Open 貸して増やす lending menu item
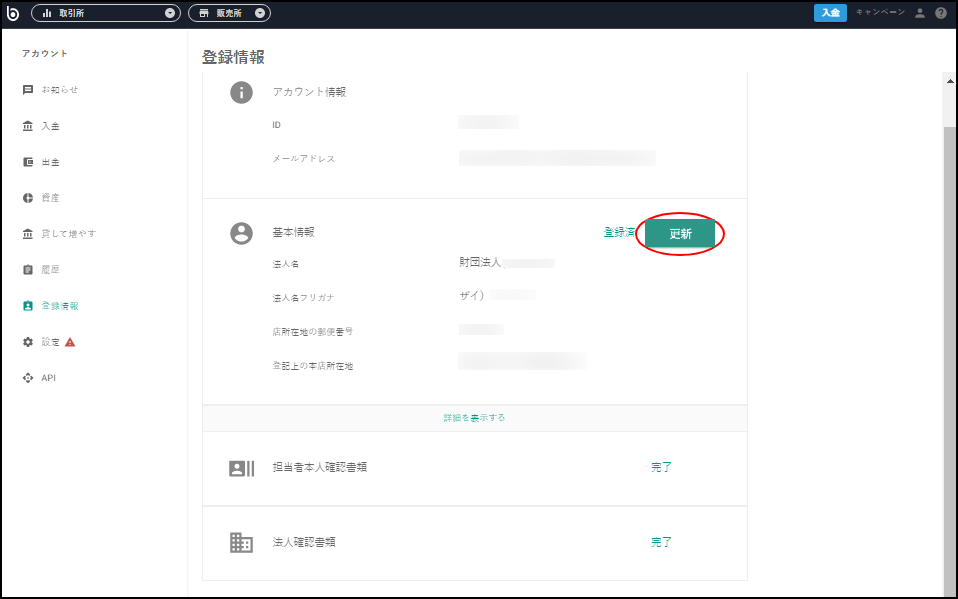Image resolution: width=958 pixels, height=599 pixels. (x=59, y=233)
